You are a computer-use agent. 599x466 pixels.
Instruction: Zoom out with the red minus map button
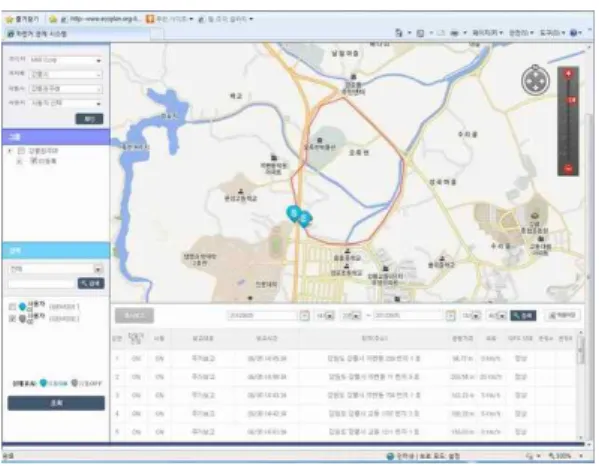pos(568,168)
